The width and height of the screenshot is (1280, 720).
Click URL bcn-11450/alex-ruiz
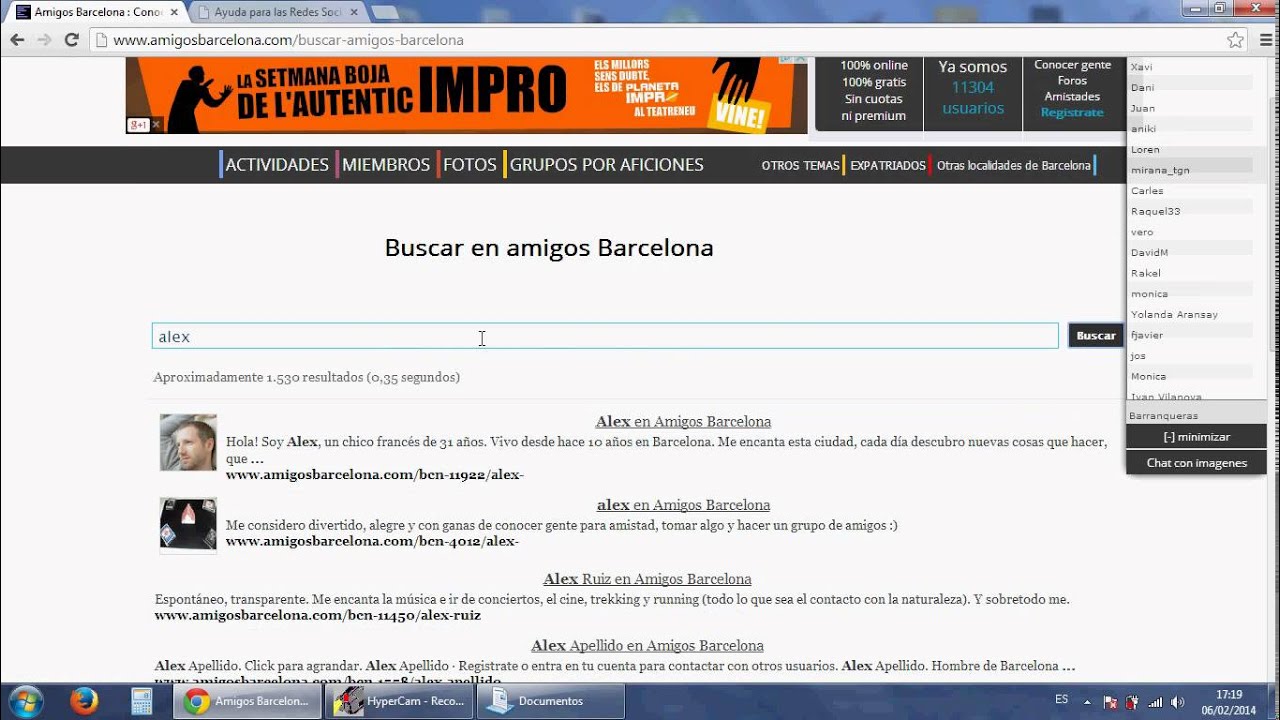pyautogui.click(x=318, y=616)
